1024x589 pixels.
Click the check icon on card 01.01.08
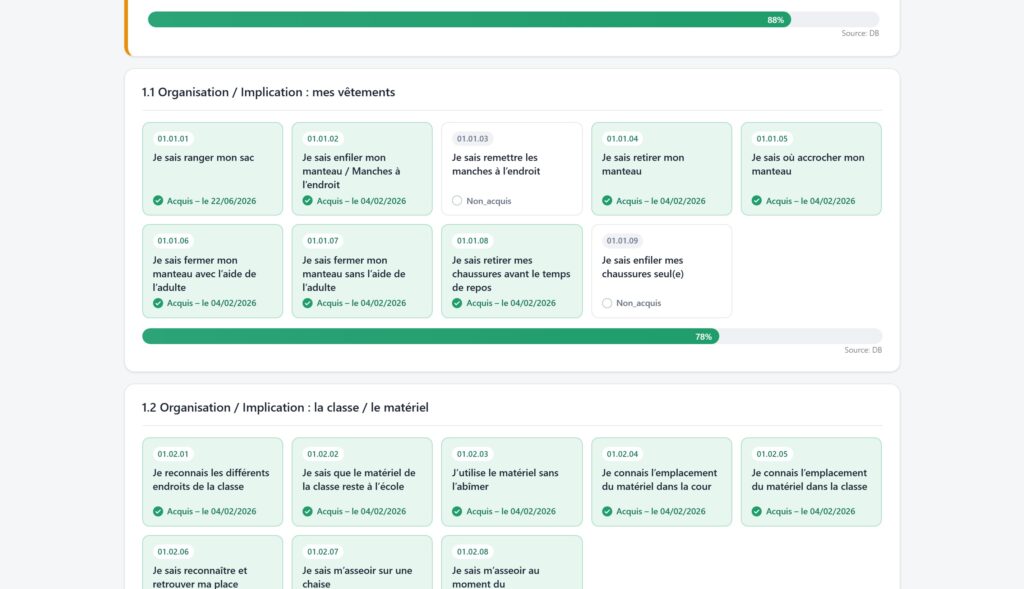point(457,303)
